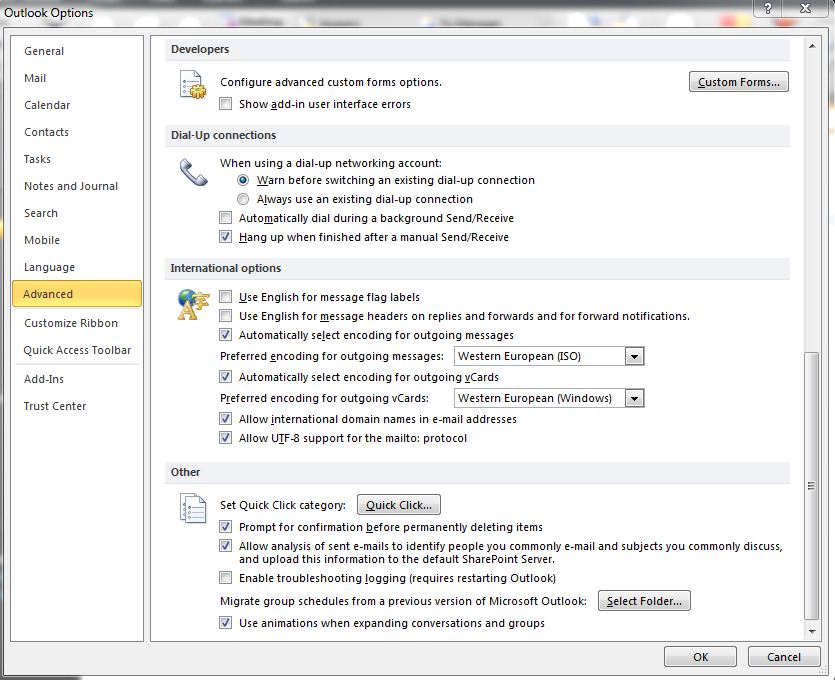Click the Custom Forms button

tap(738, 81)
